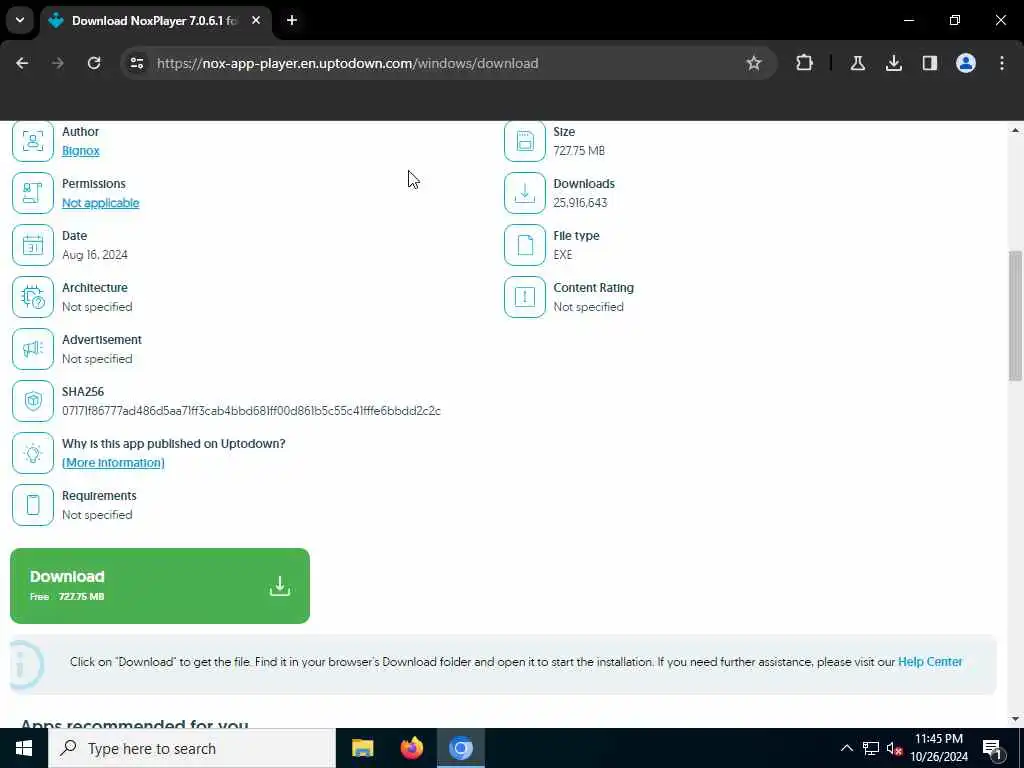The height and width of the screenshot is (768, 1024).
Task: Open the browser downloads tray icon
Action: [893, 63]
